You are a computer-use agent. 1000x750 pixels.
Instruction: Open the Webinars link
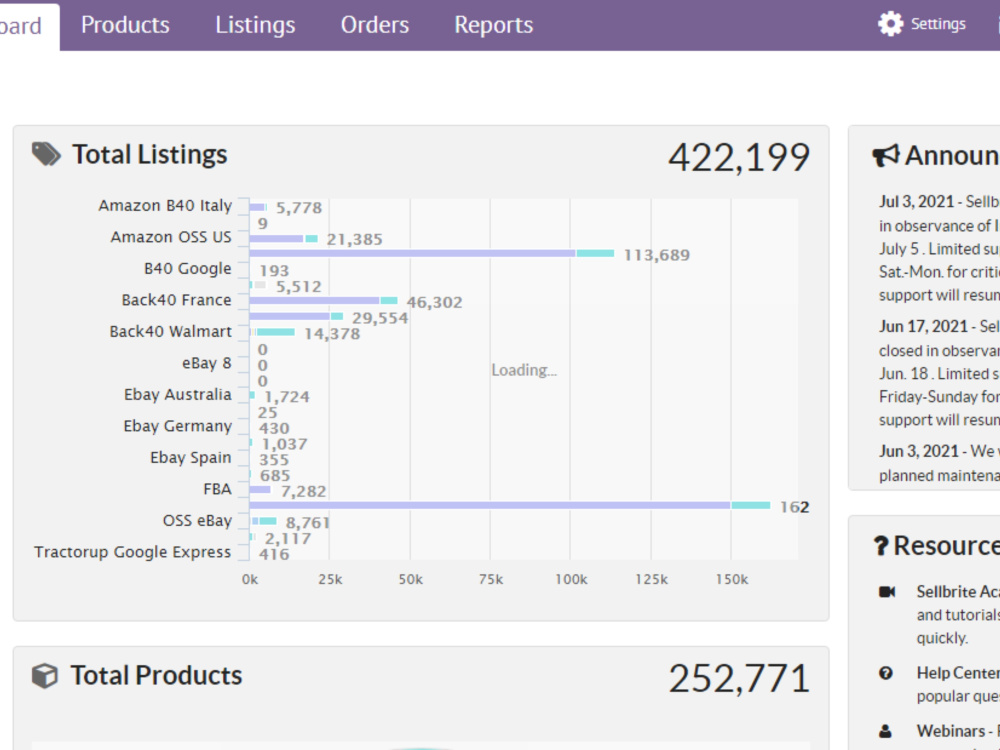click(x=951, y=731)
